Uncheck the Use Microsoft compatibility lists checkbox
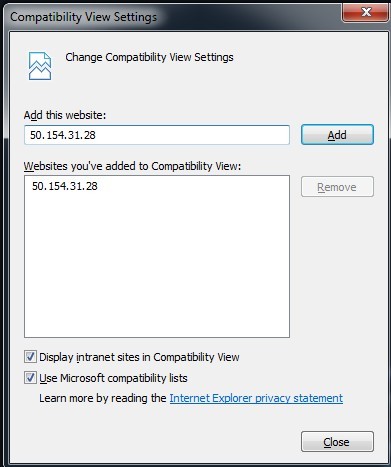391x467 pixels. (30, 378)
